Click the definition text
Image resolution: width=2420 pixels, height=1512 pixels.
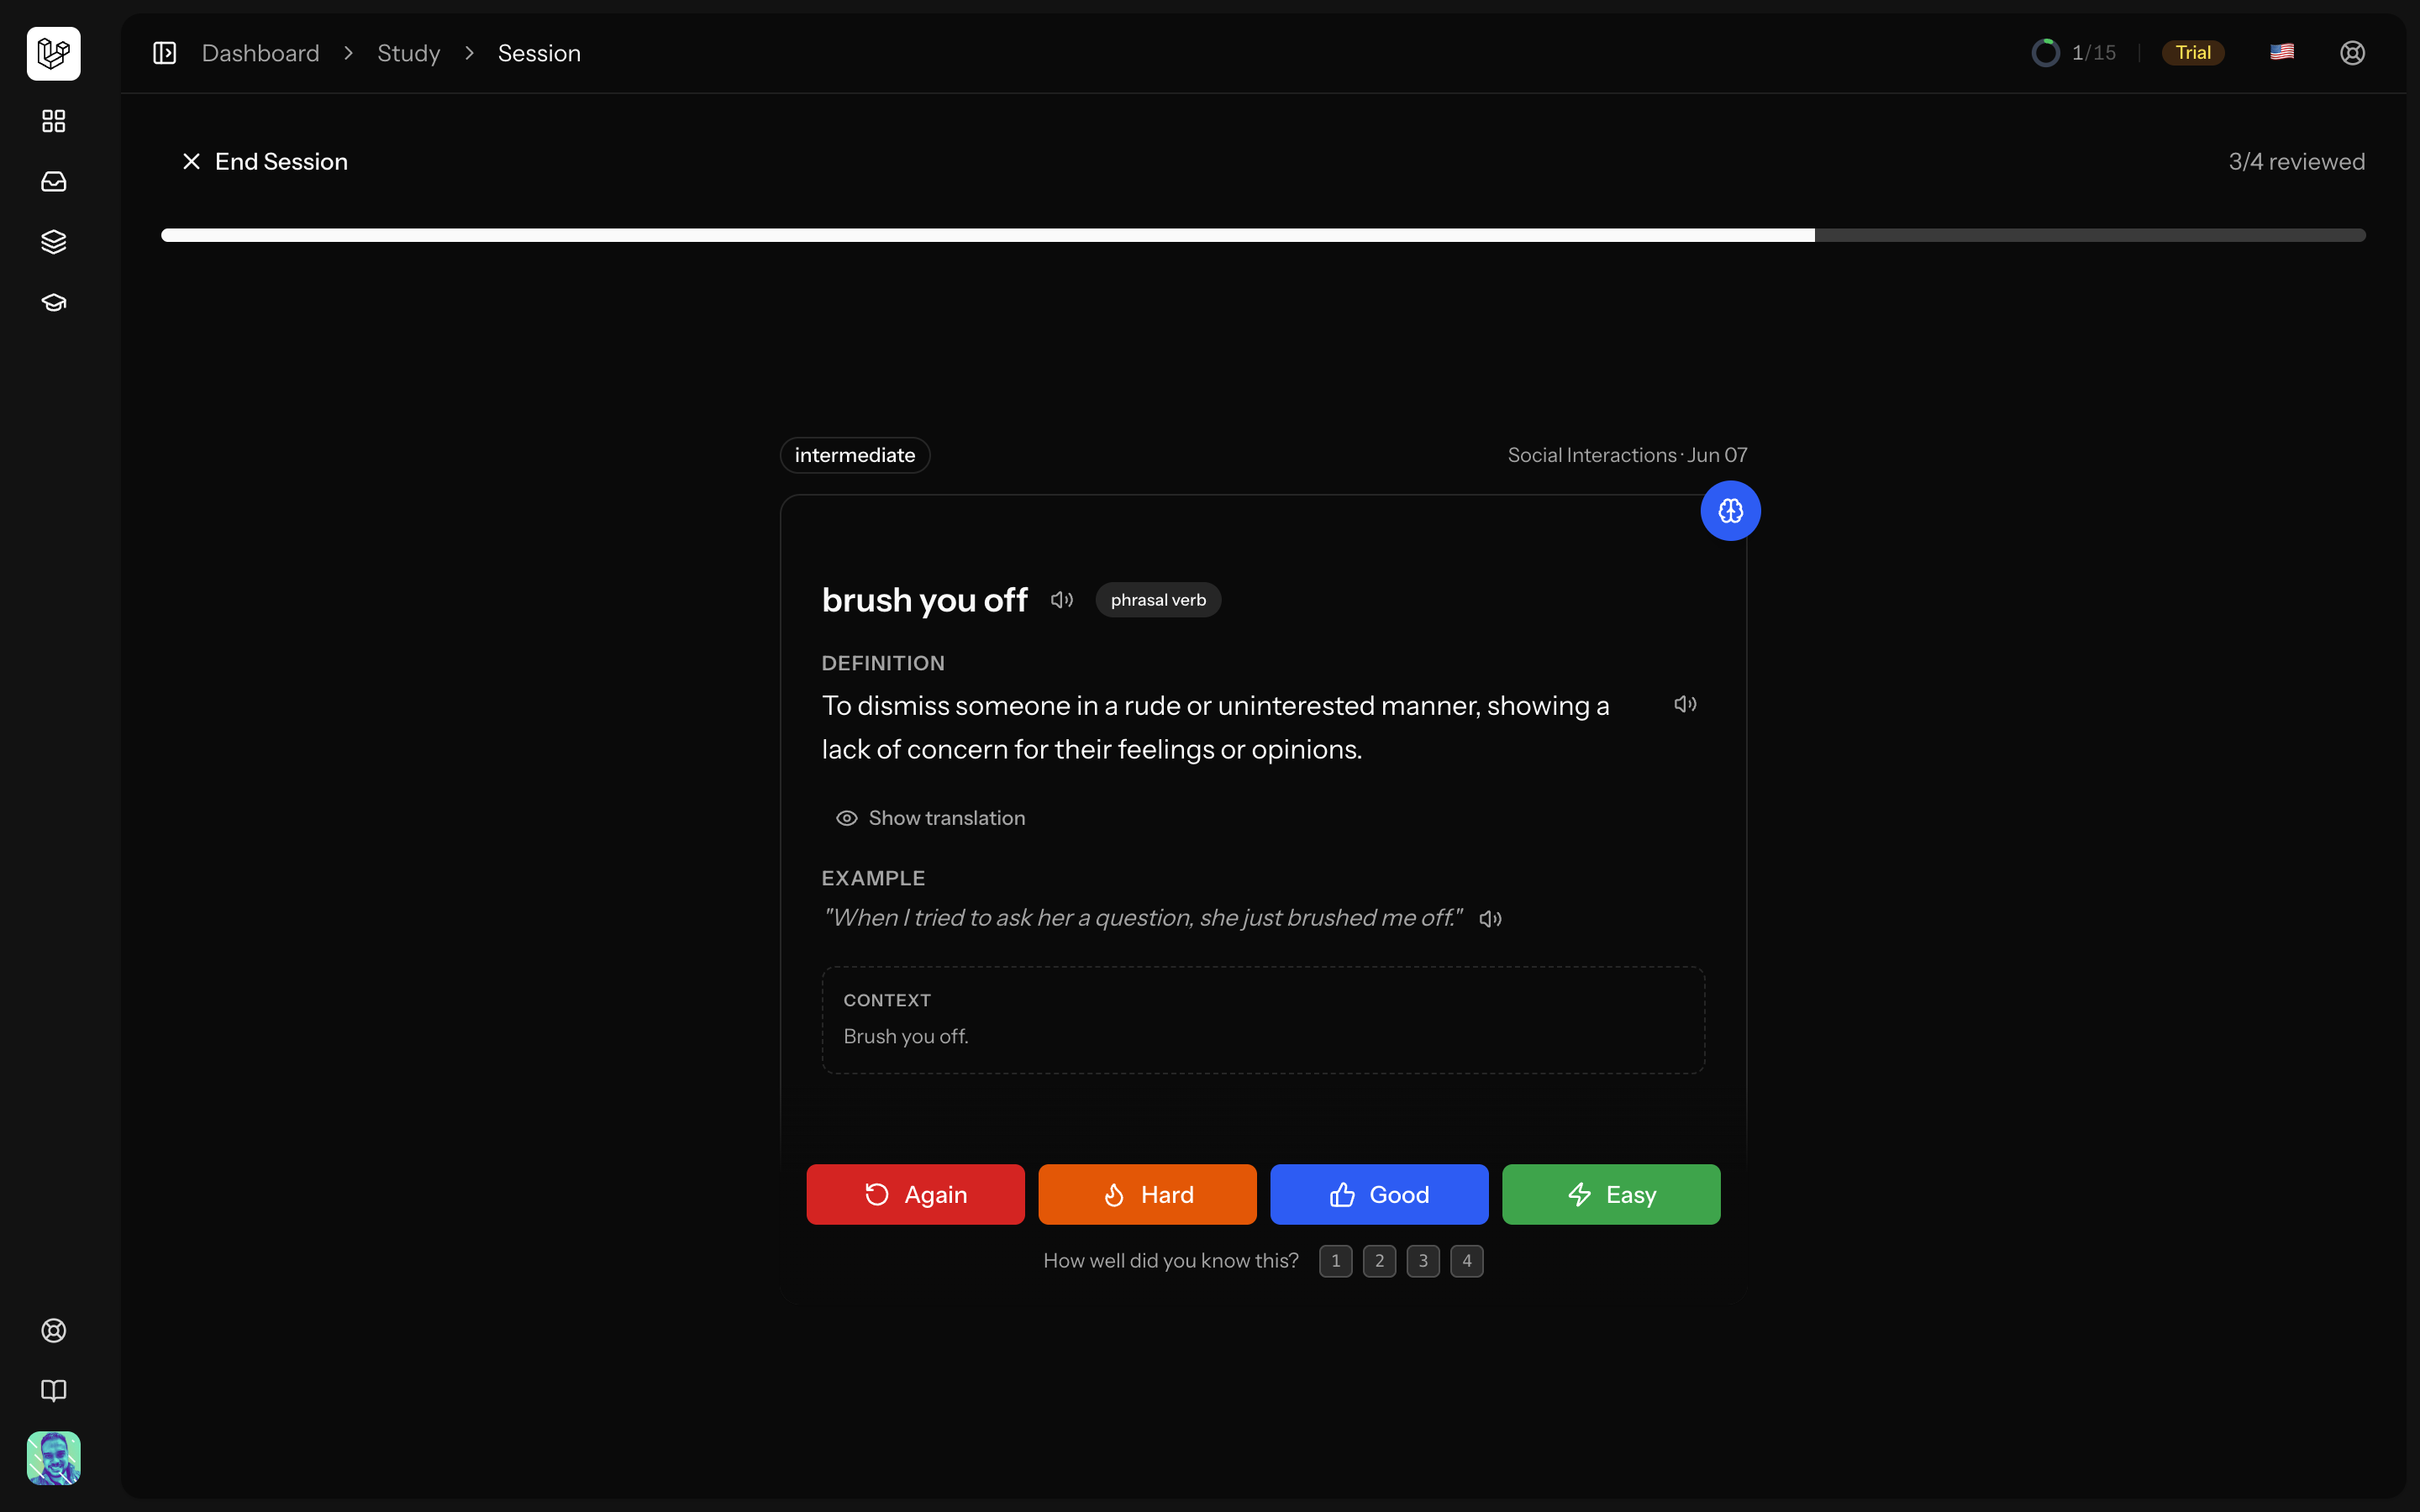point(1216,727)
